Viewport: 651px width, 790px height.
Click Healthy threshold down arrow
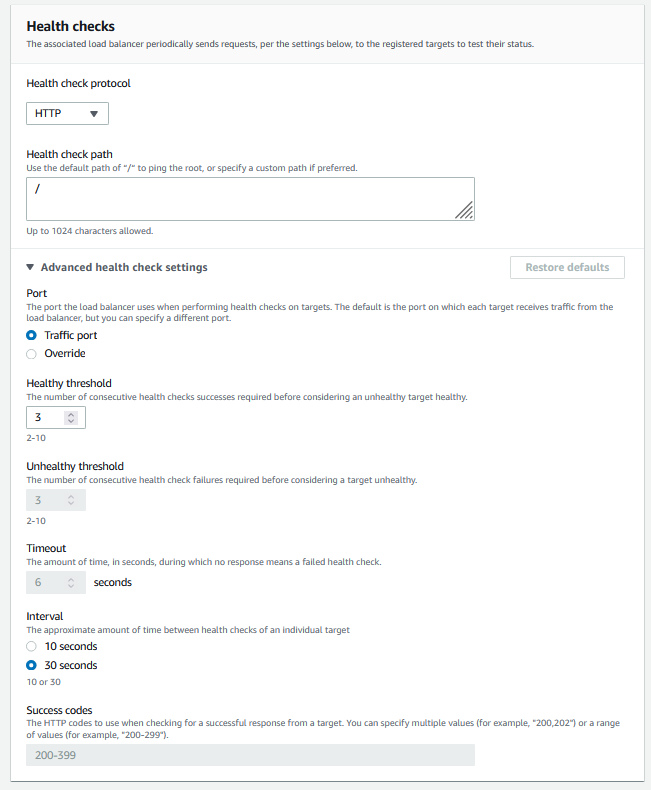click(73, 421)
